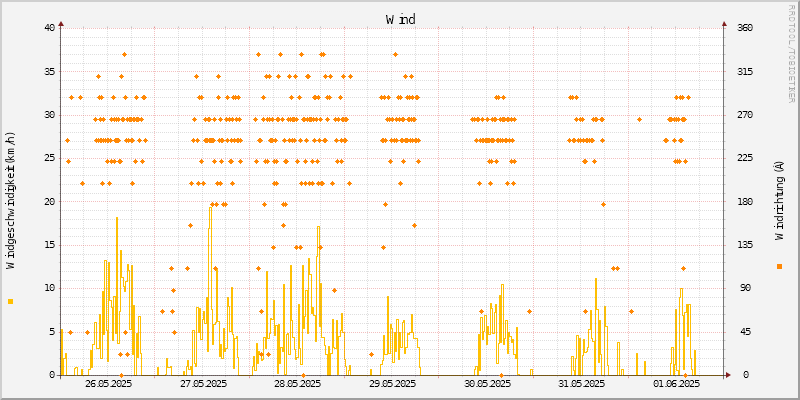Screen dimensions: 800x400
Task: Select the 27.05.2025 date label
Action: tap(203, 383)
